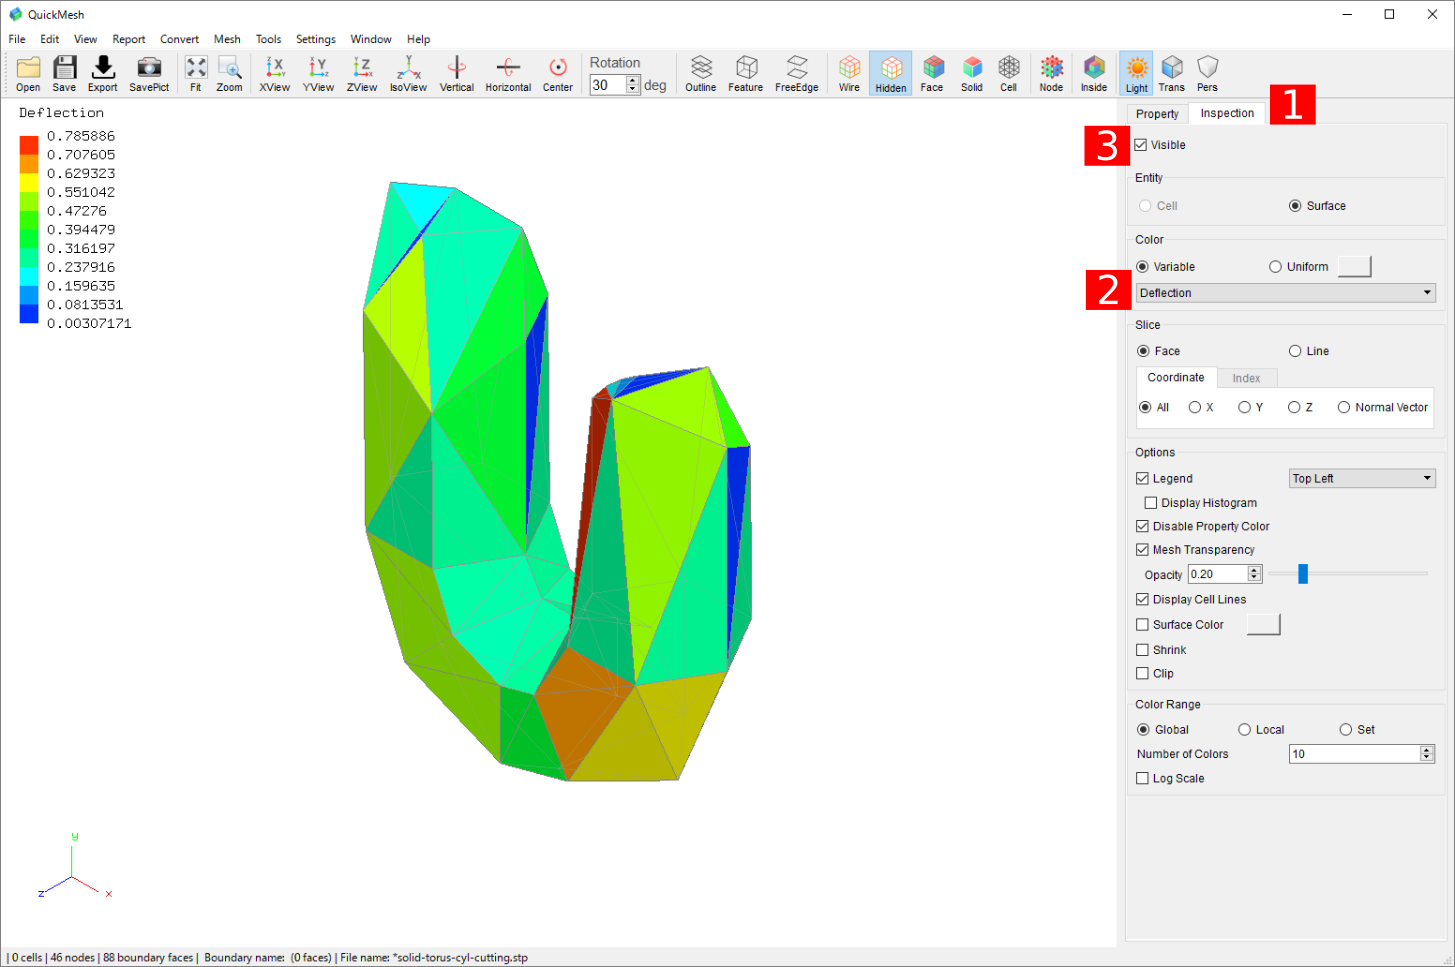Switch to ZView orientation

(362, 74)
